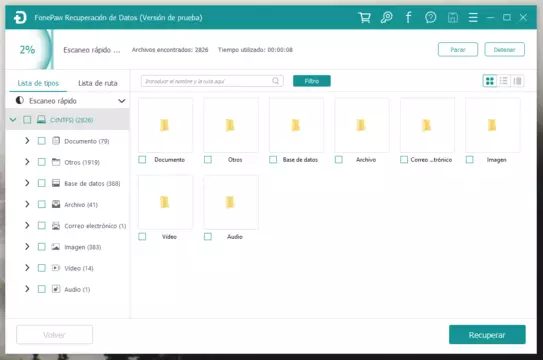Tick the Otros folder thumbnail checkbox

[x=208, y=160]
